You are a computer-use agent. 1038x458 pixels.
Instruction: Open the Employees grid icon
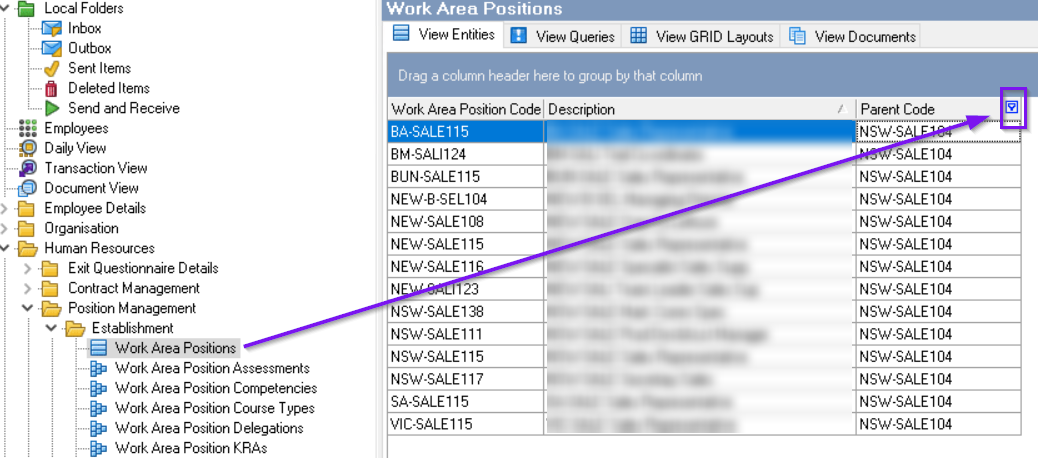[x=28, y=128]
